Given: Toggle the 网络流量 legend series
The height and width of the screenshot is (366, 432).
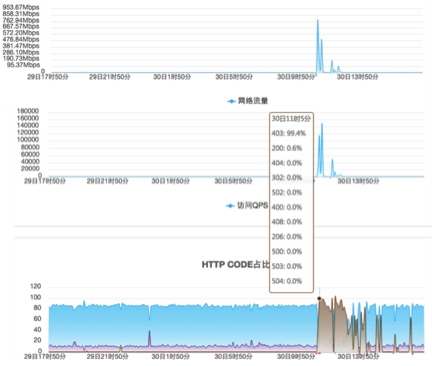Looking at the screenshot, I should coord(248,101).
